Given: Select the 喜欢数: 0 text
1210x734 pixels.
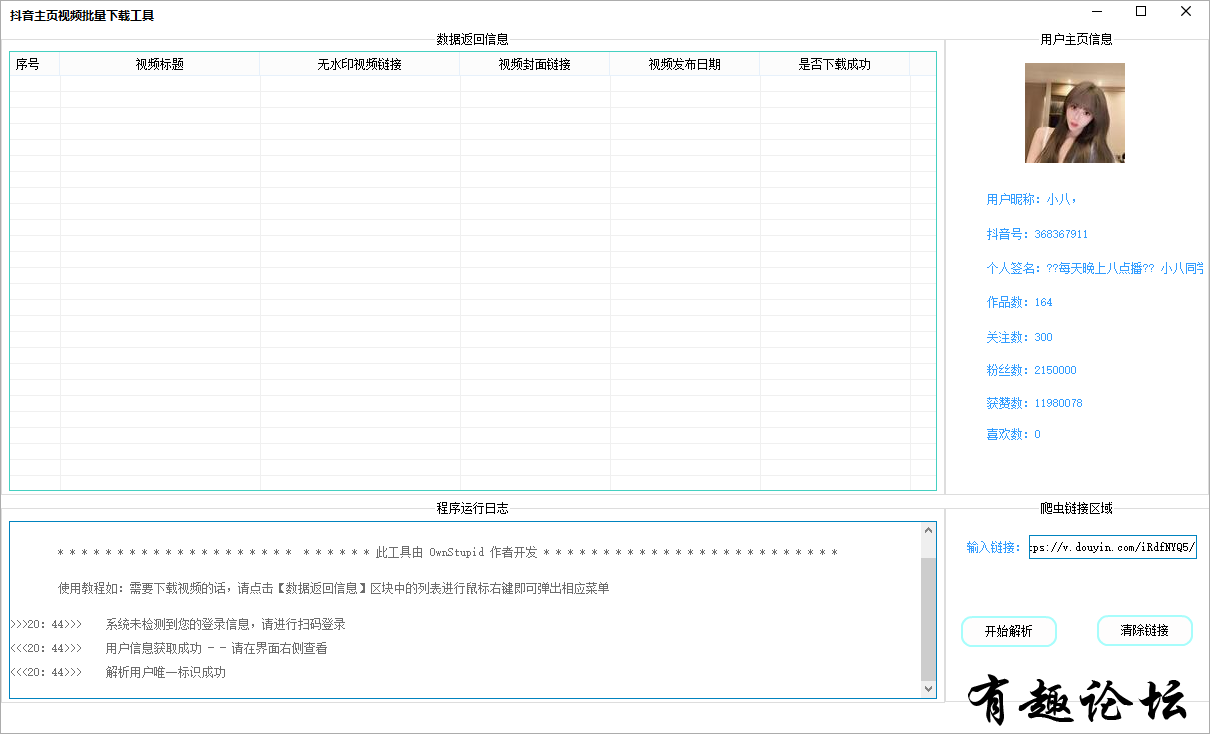Looking at the screenshot, I should 1013,434.
